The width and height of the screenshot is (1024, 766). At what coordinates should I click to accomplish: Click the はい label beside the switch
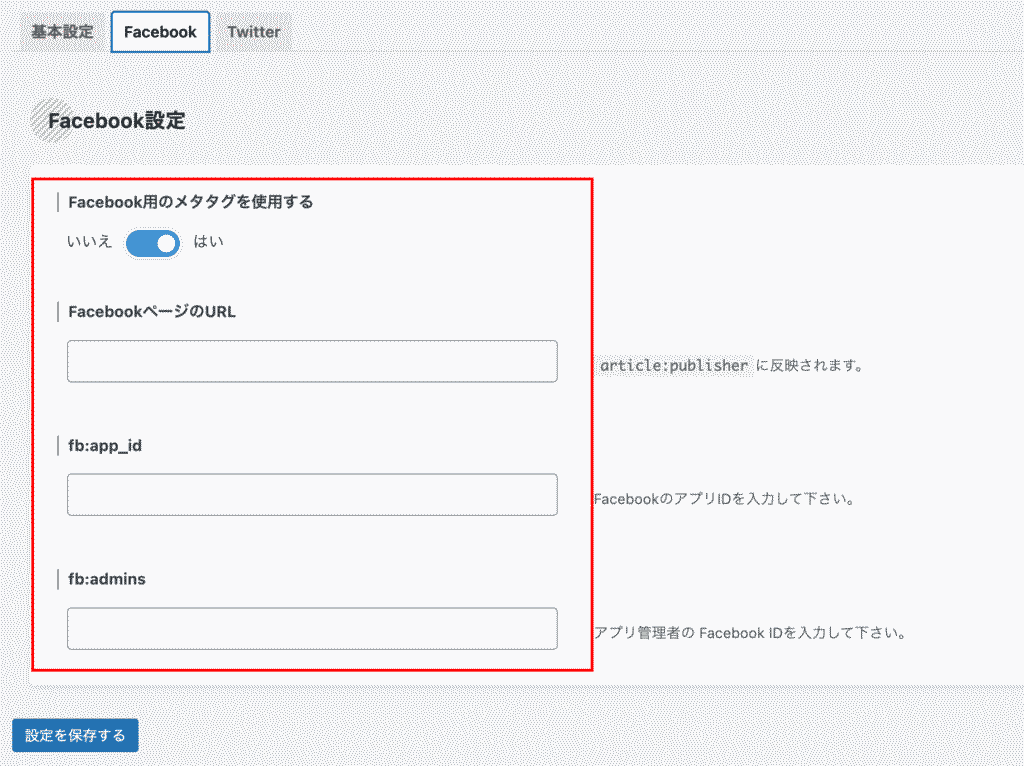[x=209, y=243]
